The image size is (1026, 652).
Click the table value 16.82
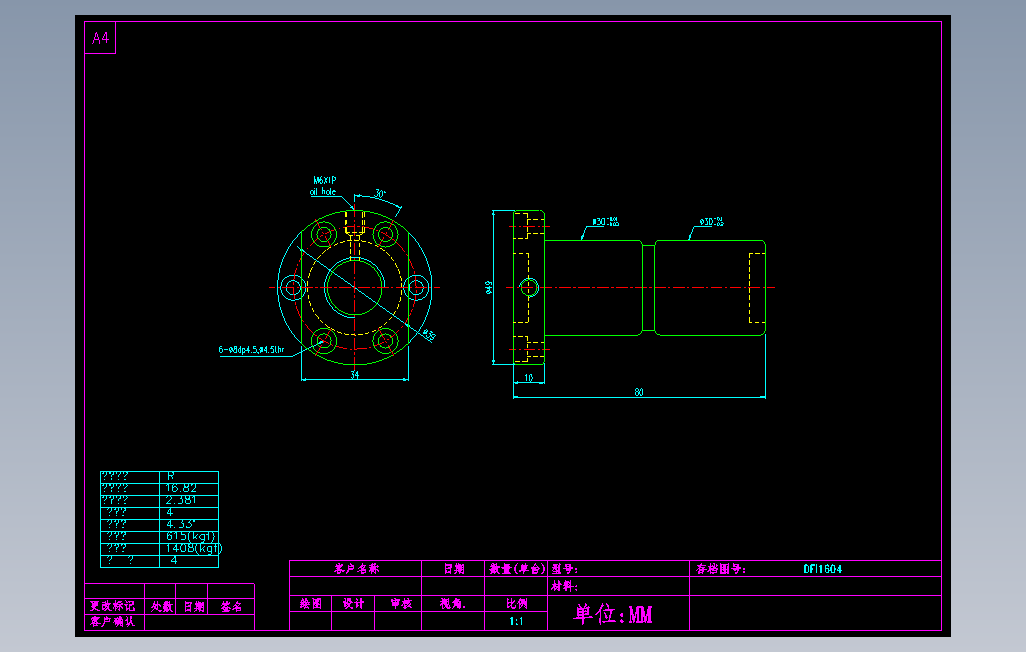(181, 488)
